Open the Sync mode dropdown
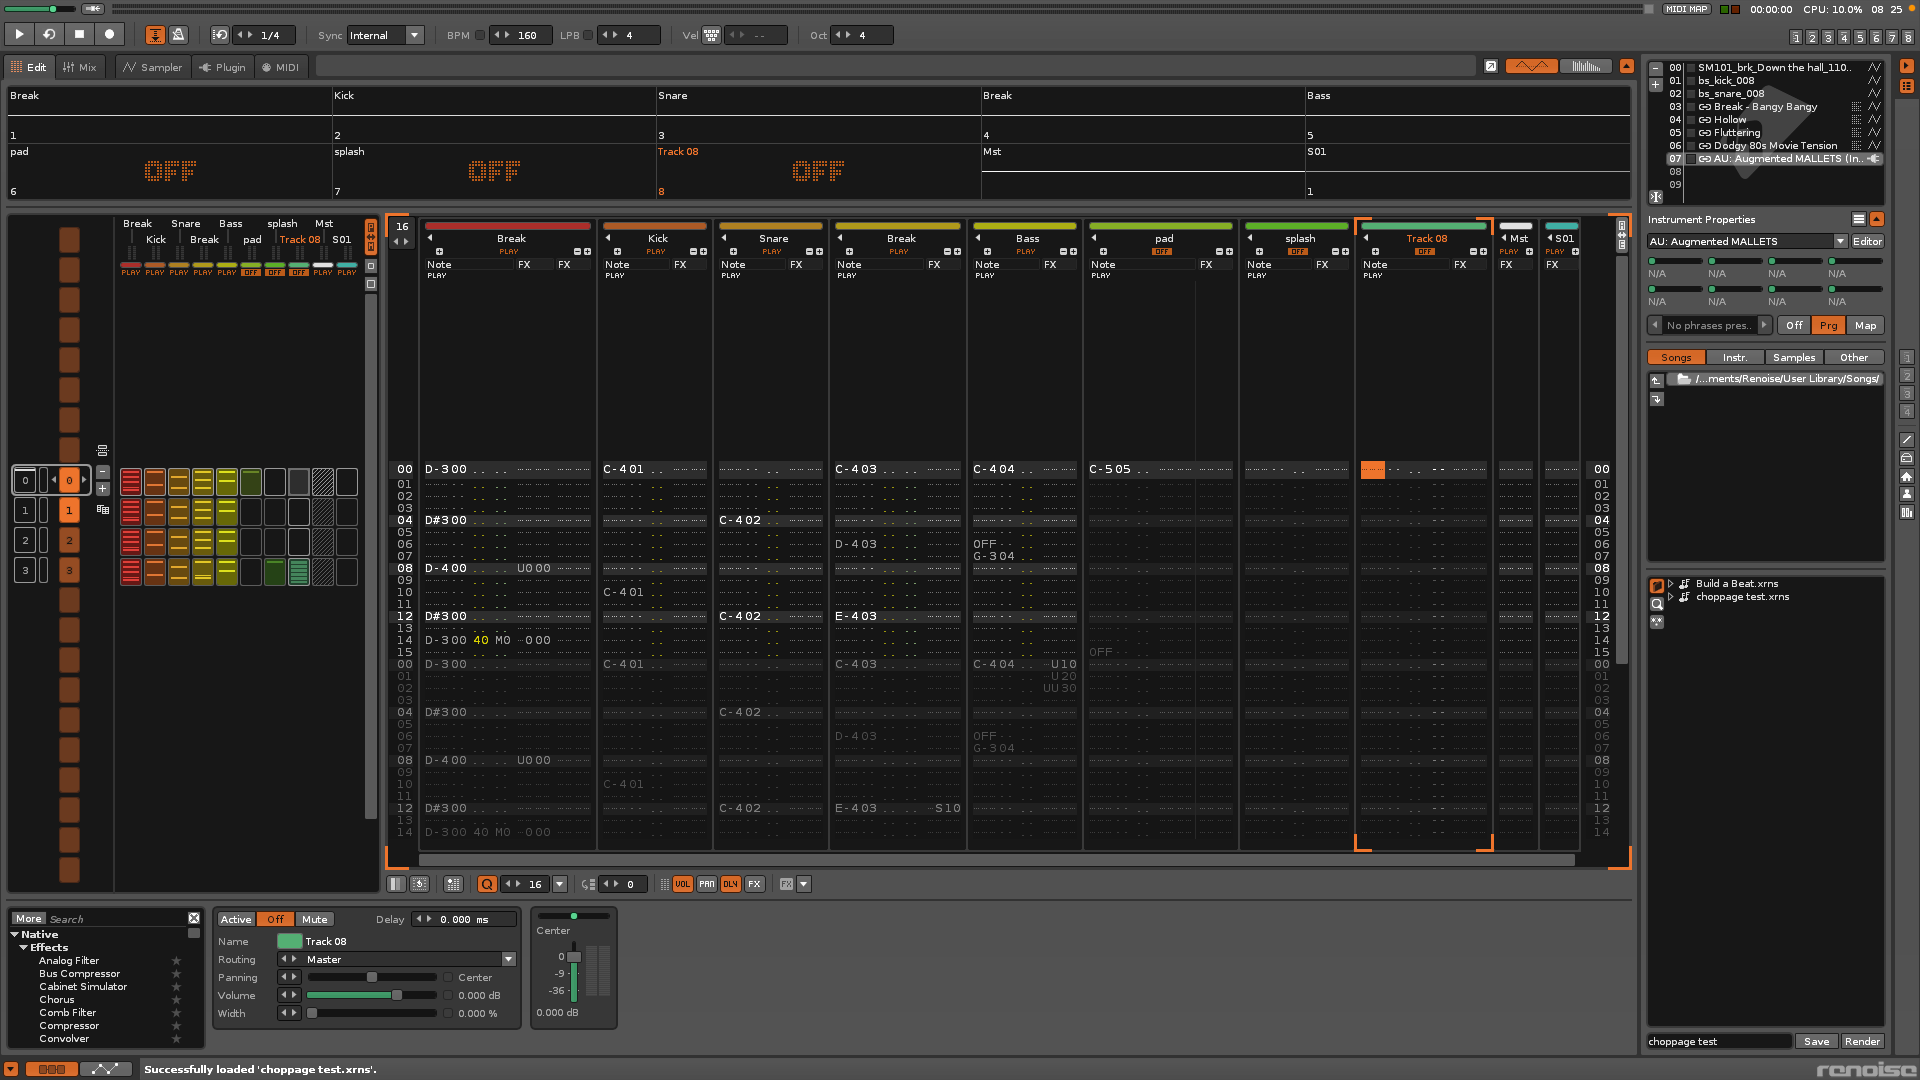The width and height of the screenshot is (1920, 1080). coord(415,35)
